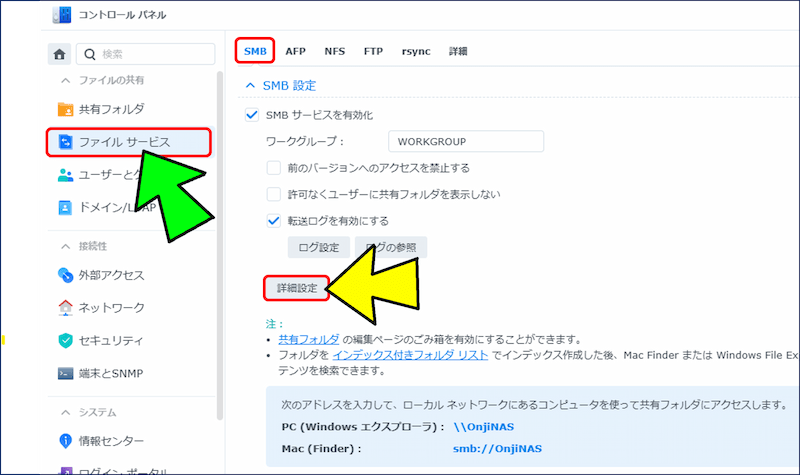Open the Info Center (情報センター) icon
The height and width of the screenshot is (475, 800).
pos(65,441)
